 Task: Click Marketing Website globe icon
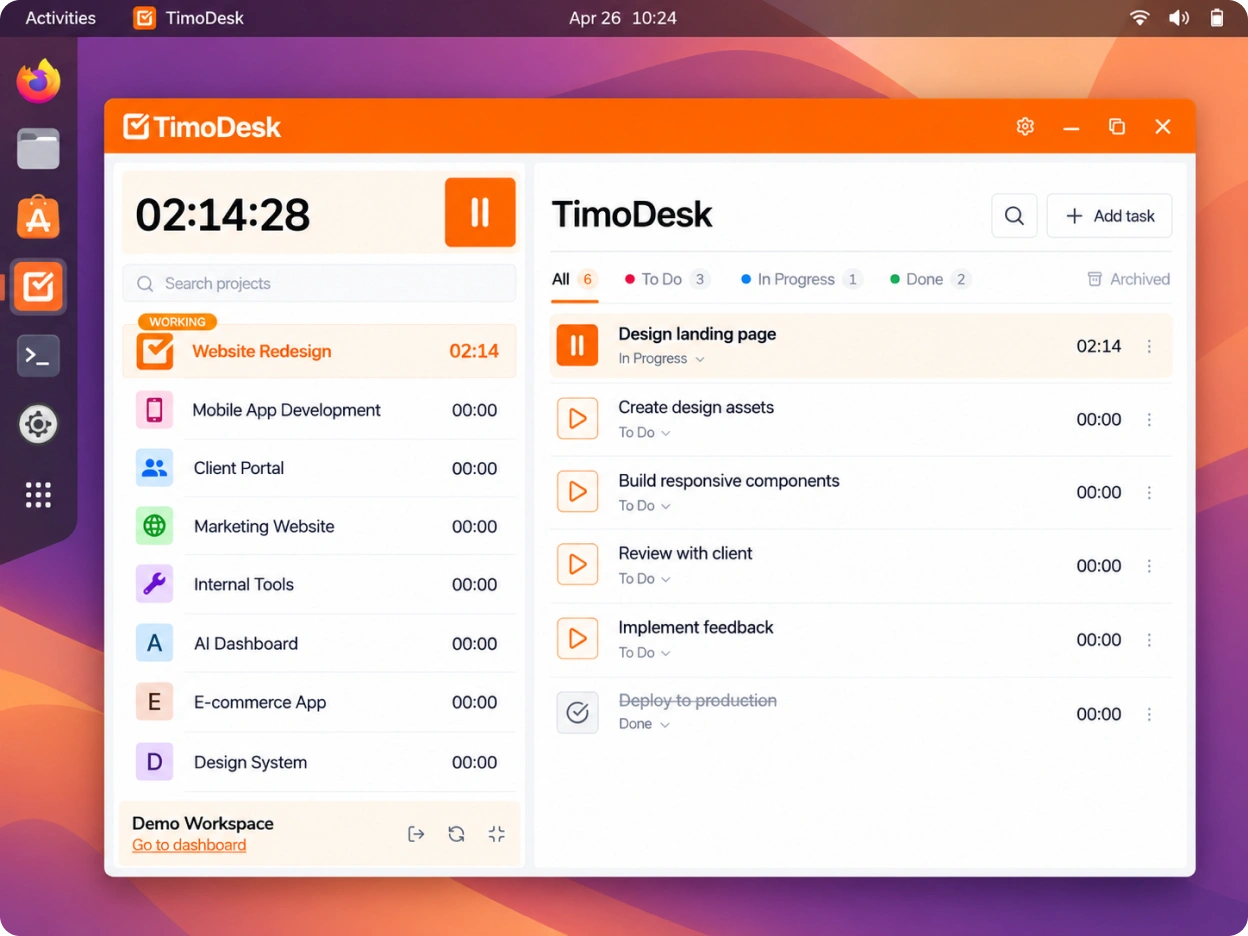click(155, 526)
